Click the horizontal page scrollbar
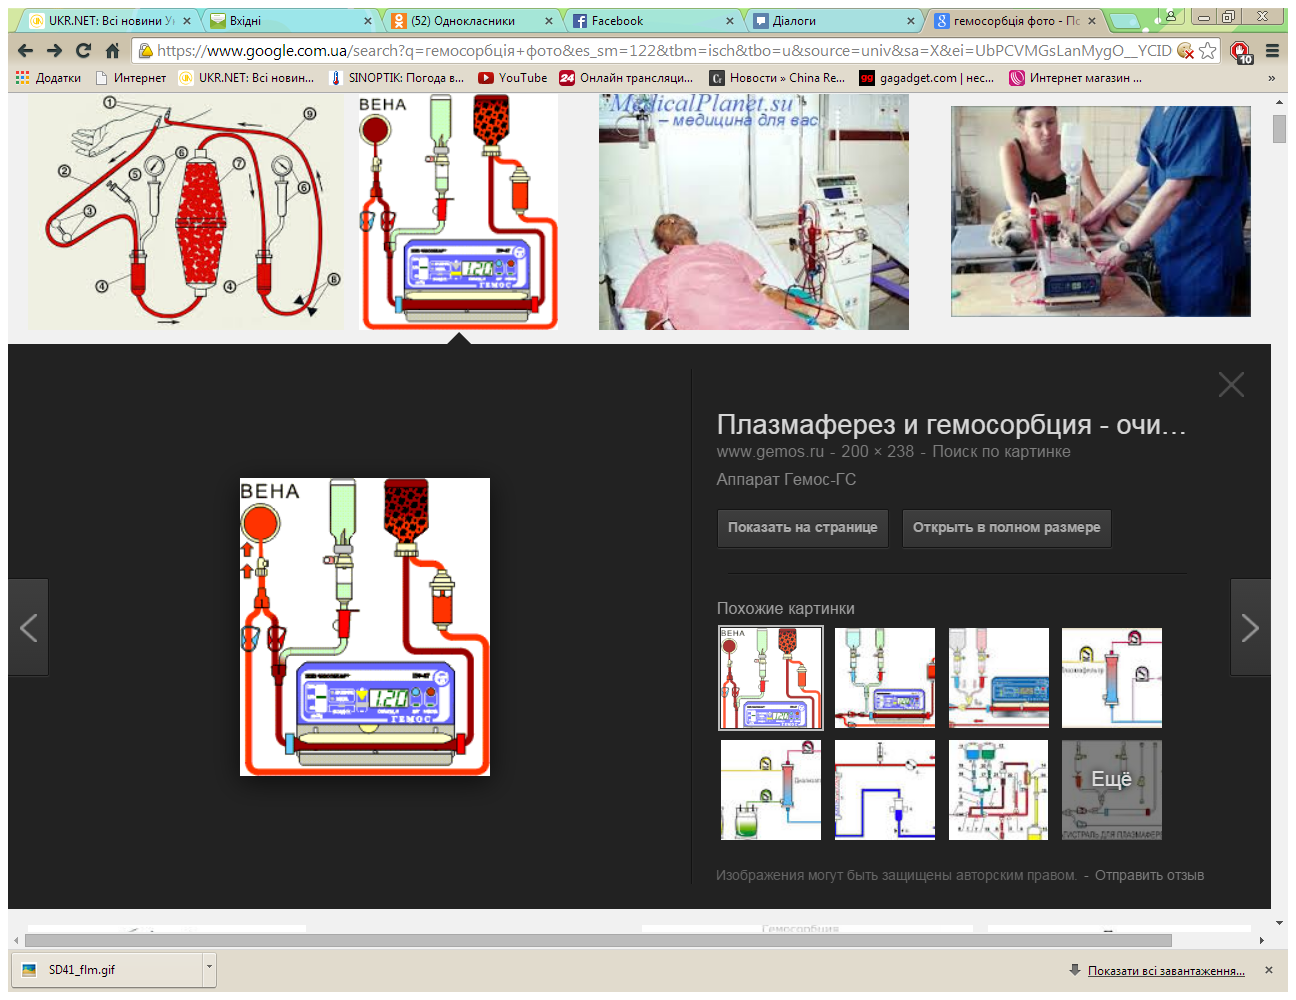Image resolution: width=1296 pixels, height=1000 pixels. click(x=598, y=940)
